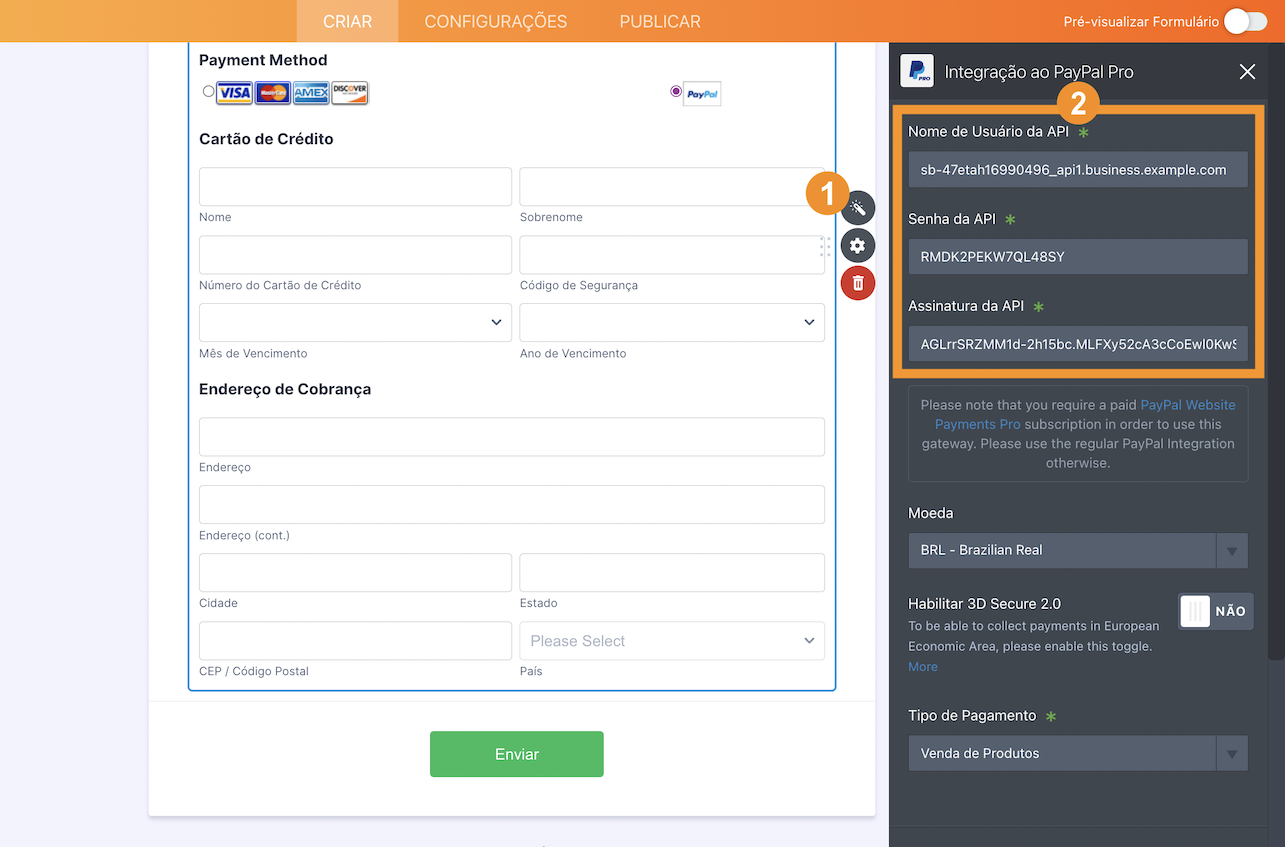
Task: Click the green Enviar button
Action: 517,754
